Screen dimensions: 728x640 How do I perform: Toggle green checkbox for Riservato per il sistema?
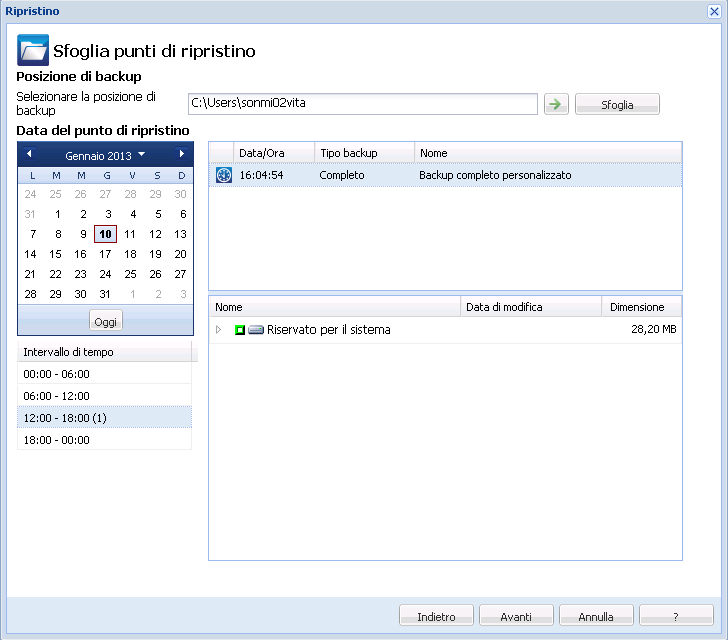(x=240, y=330)
